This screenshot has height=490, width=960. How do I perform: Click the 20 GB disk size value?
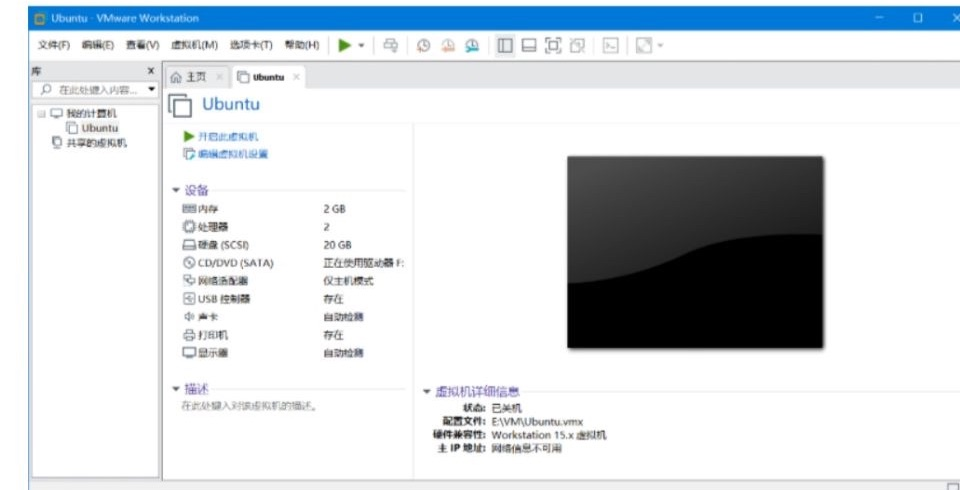pos(337,245)
